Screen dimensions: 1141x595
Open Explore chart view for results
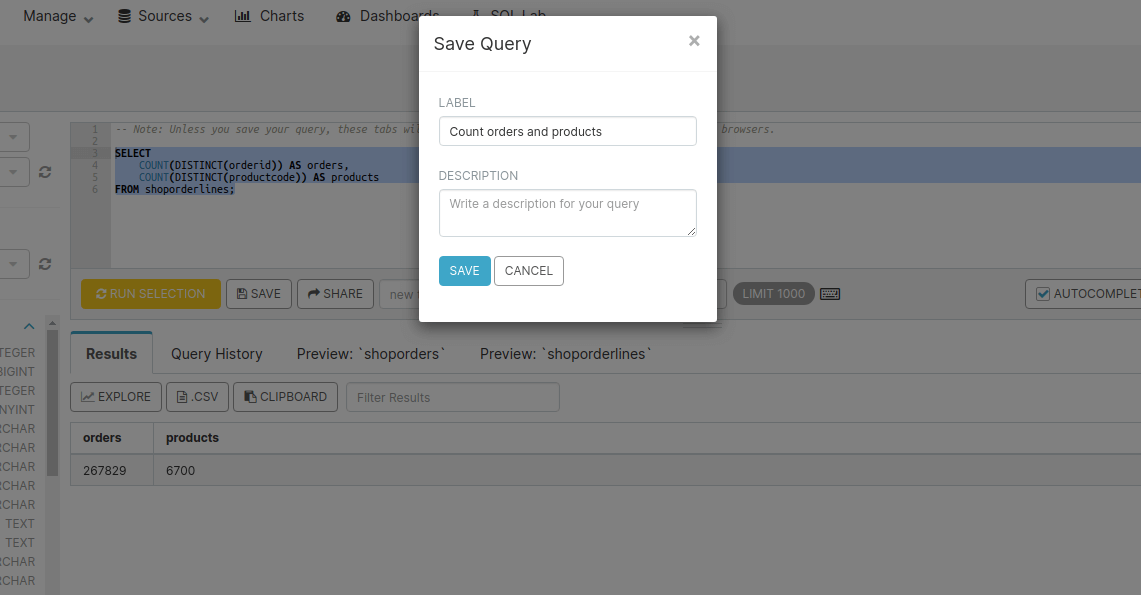click(x=116, y=397)
